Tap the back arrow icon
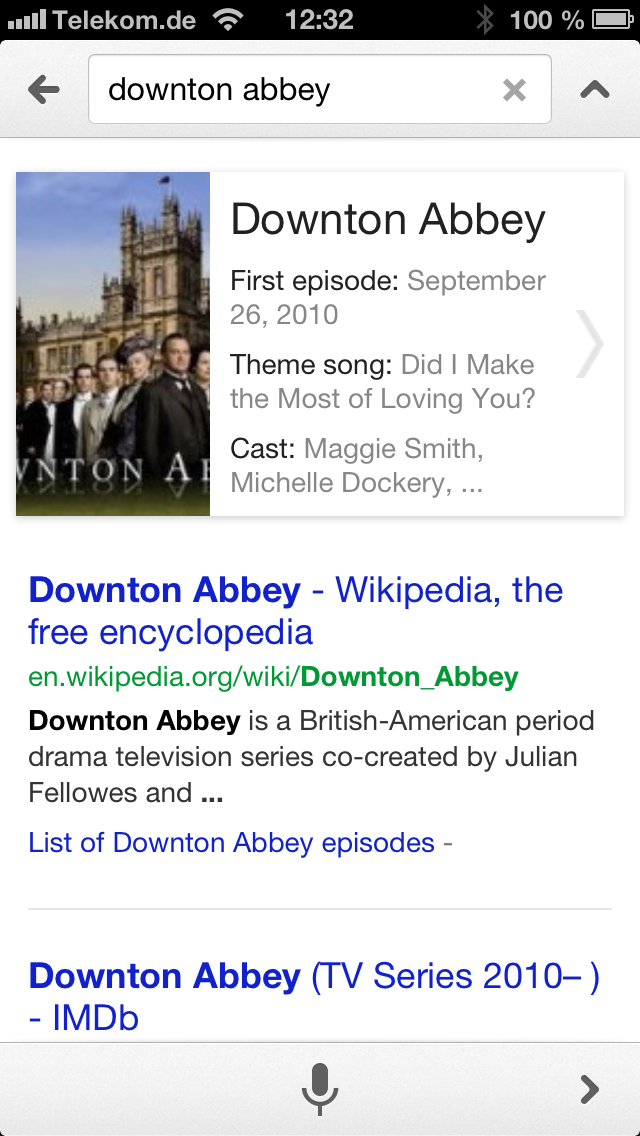This screenshot has width=640, height=1136. 44,90
